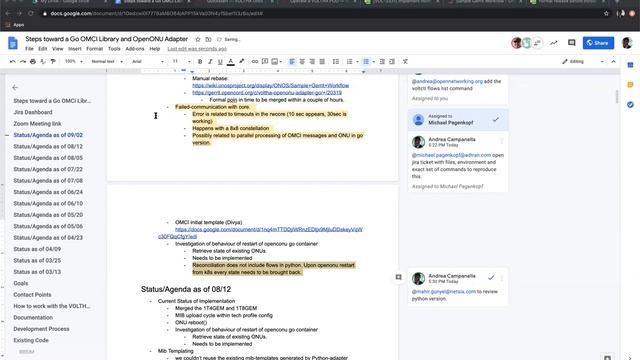640x360 pixels.
Task: Open the highlight color picker
Action: click(x=242, y=62)
